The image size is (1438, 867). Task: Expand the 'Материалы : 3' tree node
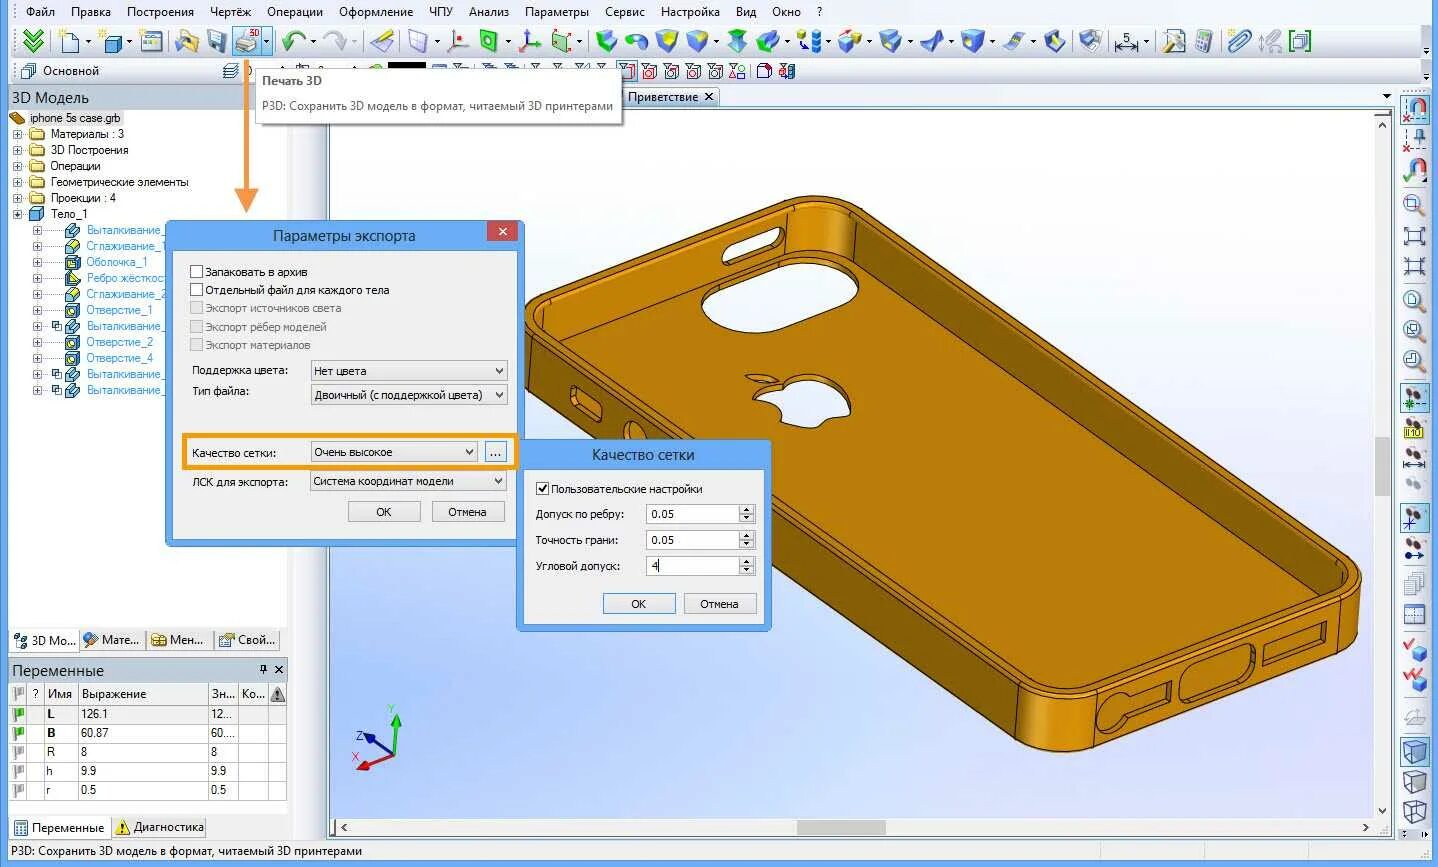click(17, 134)
